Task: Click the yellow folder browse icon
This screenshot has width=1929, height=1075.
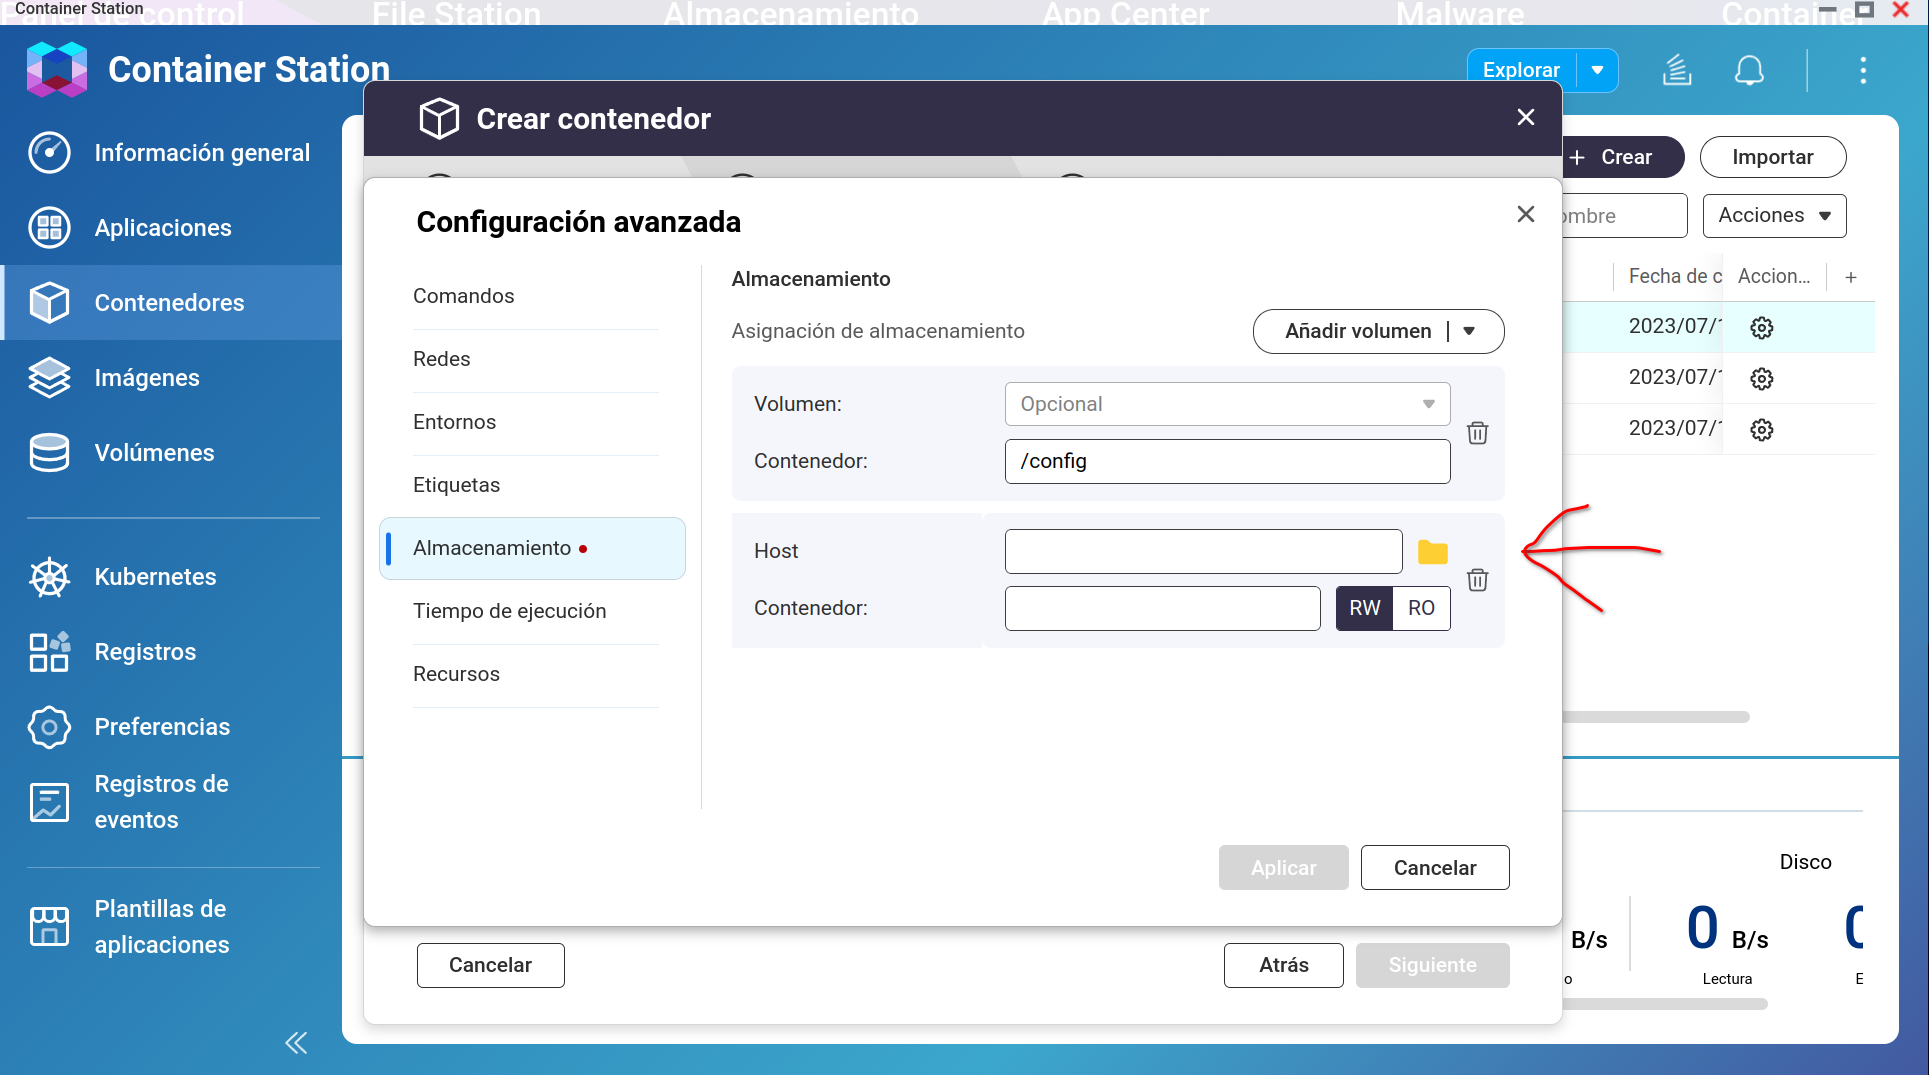Action: pyautogui.click(x=1432, y=552)
